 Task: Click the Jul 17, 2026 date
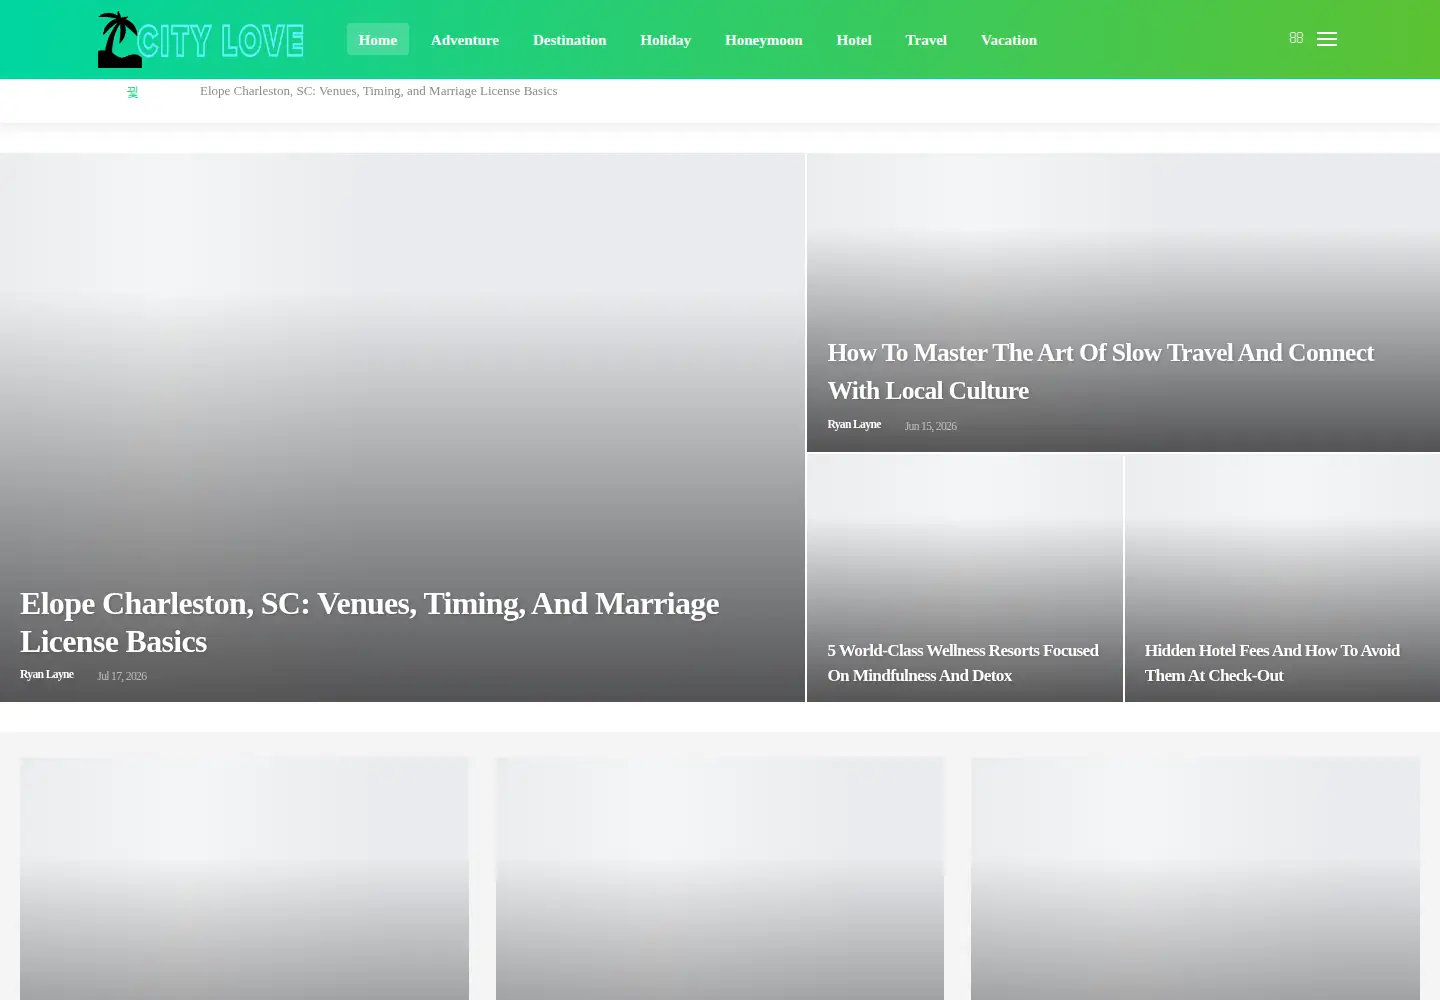[122, 676]
